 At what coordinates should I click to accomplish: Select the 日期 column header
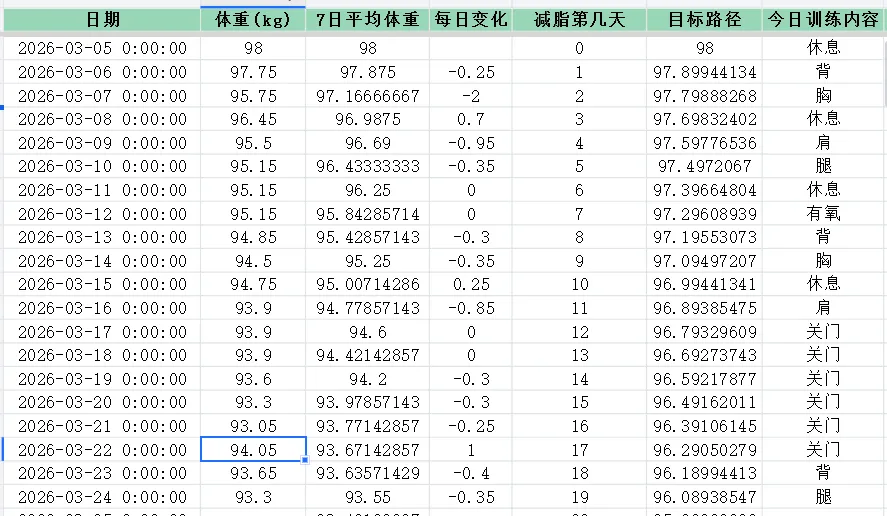102,20
